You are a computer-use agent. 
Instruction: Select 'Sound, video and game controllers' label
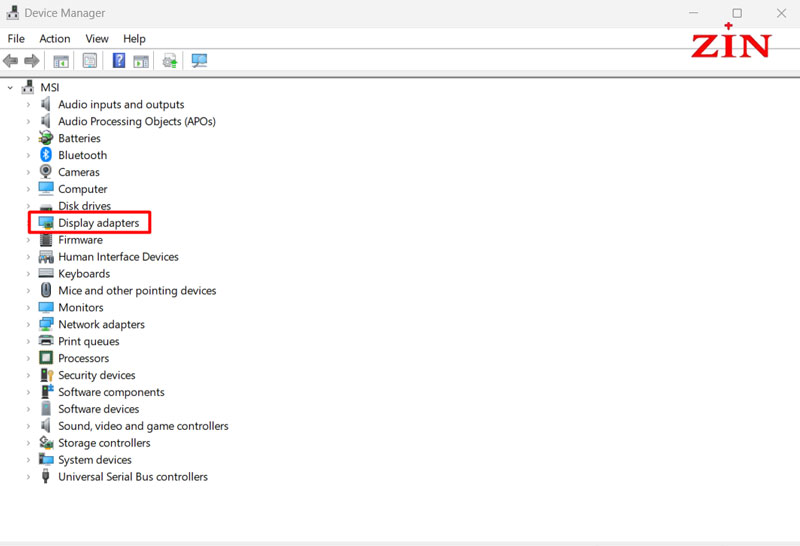pos(143,426)
